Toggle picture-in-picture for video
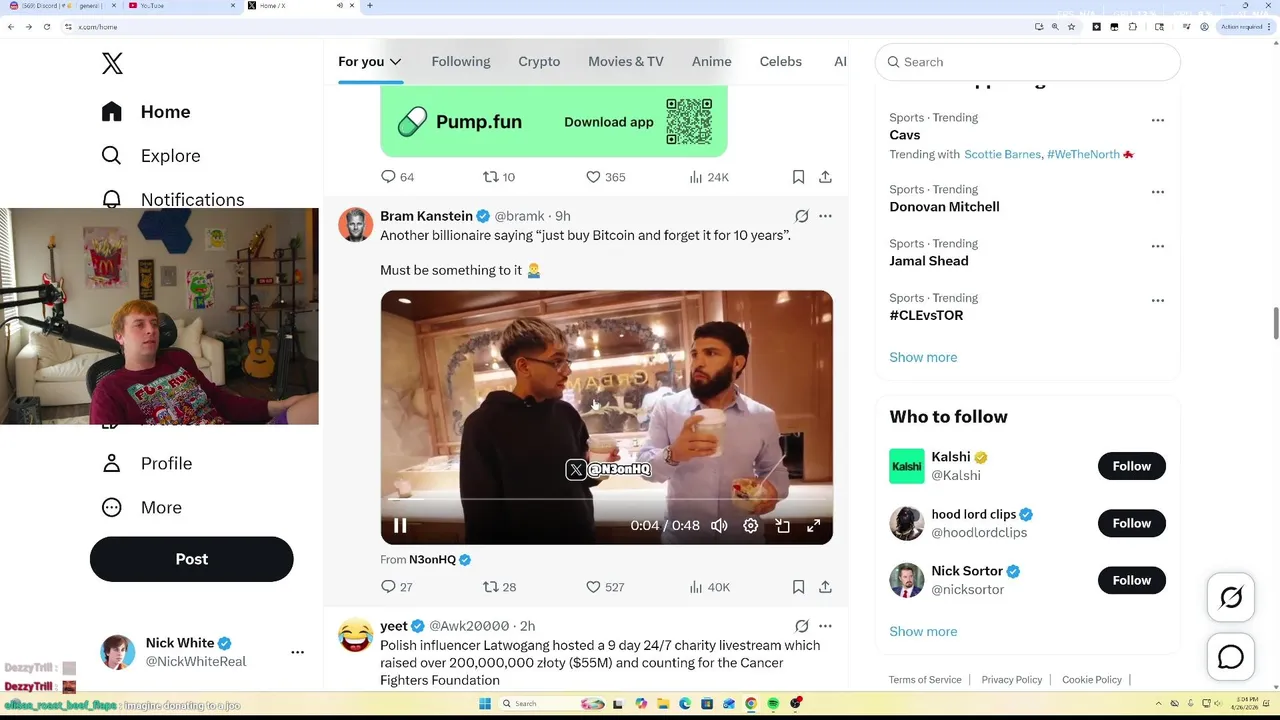The height and width of the screenshot is (720, 1280). [x=783, y=526]
